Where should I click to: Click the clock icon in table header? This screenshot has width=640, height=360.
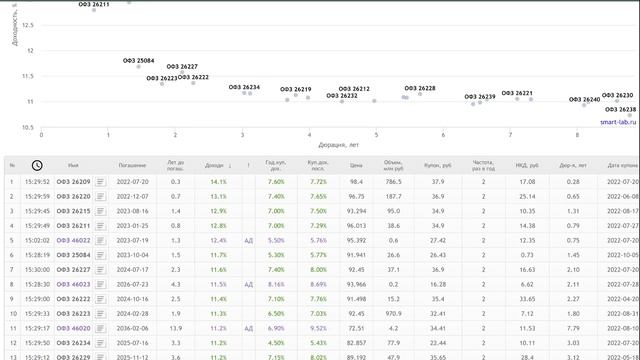pos(37,165)
